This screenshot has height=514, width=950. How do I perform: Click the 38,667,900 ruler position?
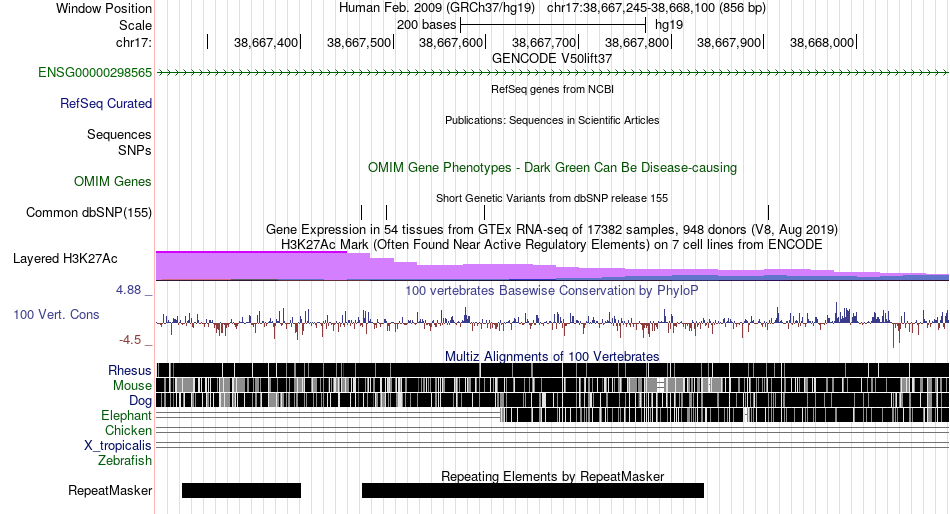[729, 42]
